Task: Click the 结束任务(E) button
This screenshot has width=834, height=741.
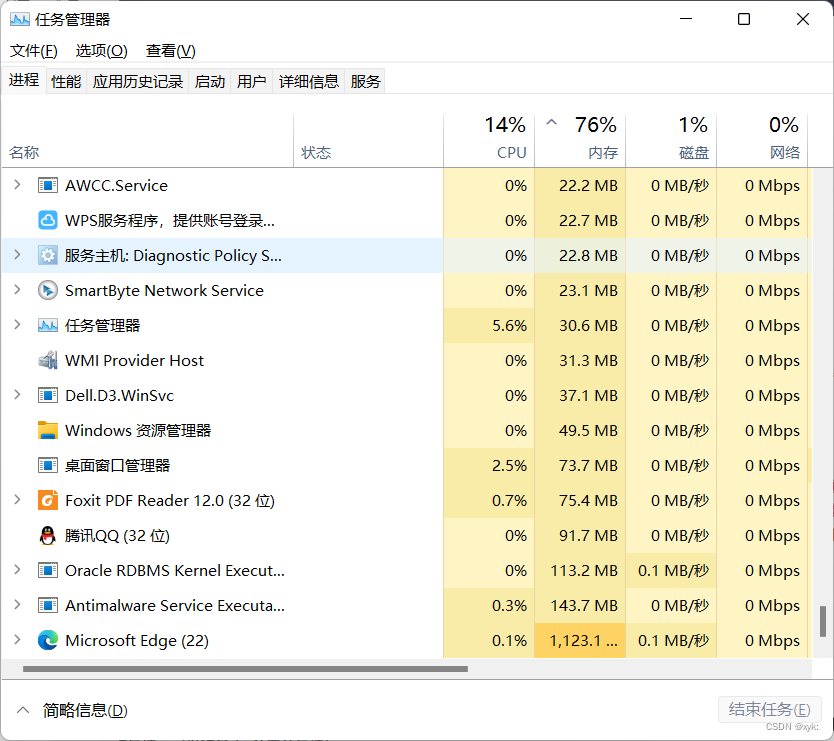Action: tap(770, 710)
